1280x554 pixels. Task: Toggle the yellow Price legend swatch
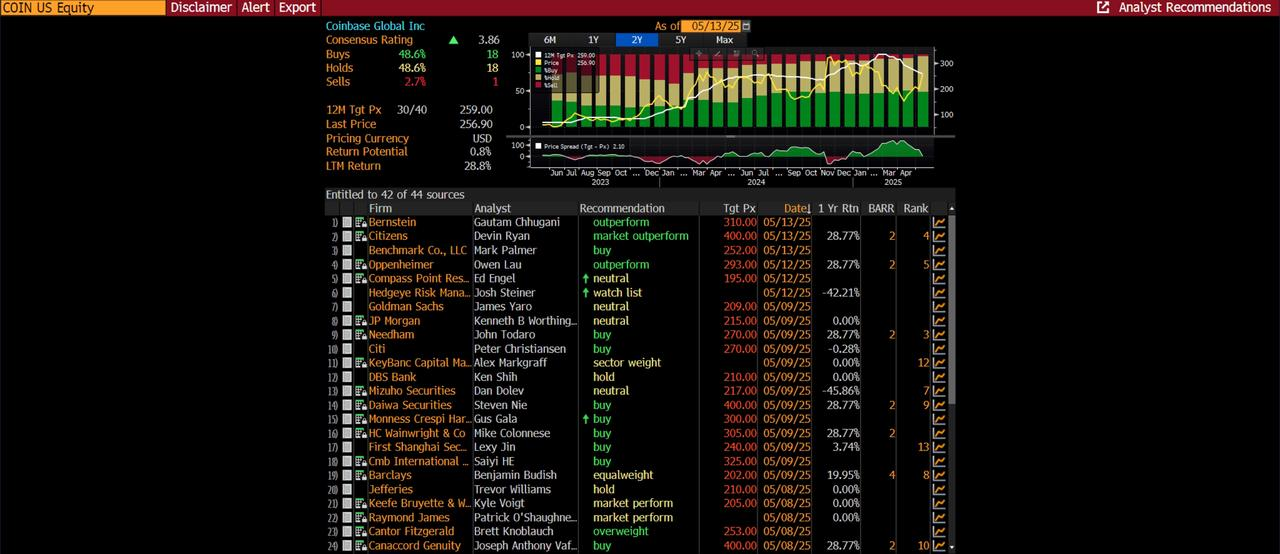[538, 63]
